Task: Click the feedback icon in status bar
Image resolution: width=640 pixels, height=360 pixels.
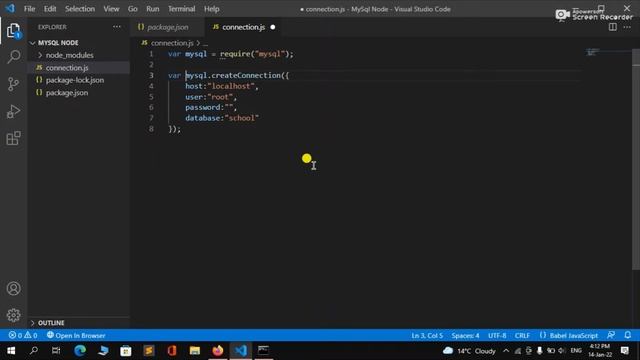Action: click(x=611, y=335)
